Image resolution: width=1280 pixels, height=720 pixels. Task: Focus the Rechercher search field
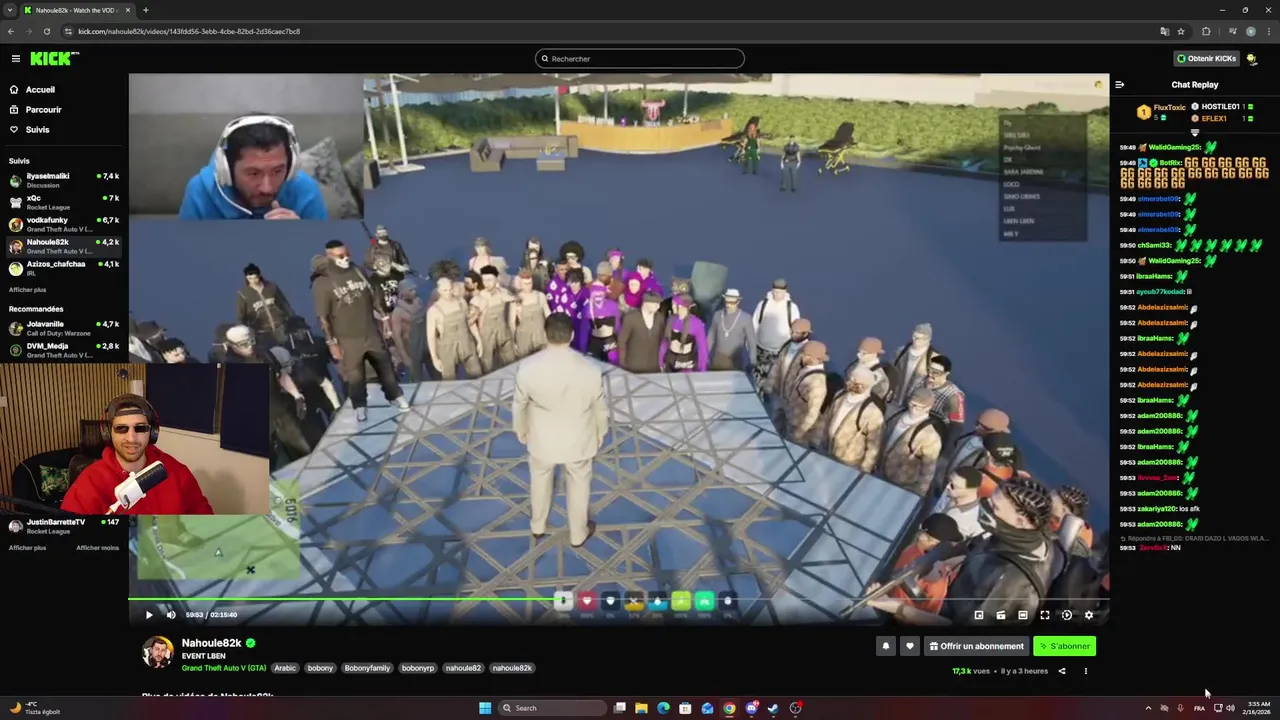pos(640,59)
